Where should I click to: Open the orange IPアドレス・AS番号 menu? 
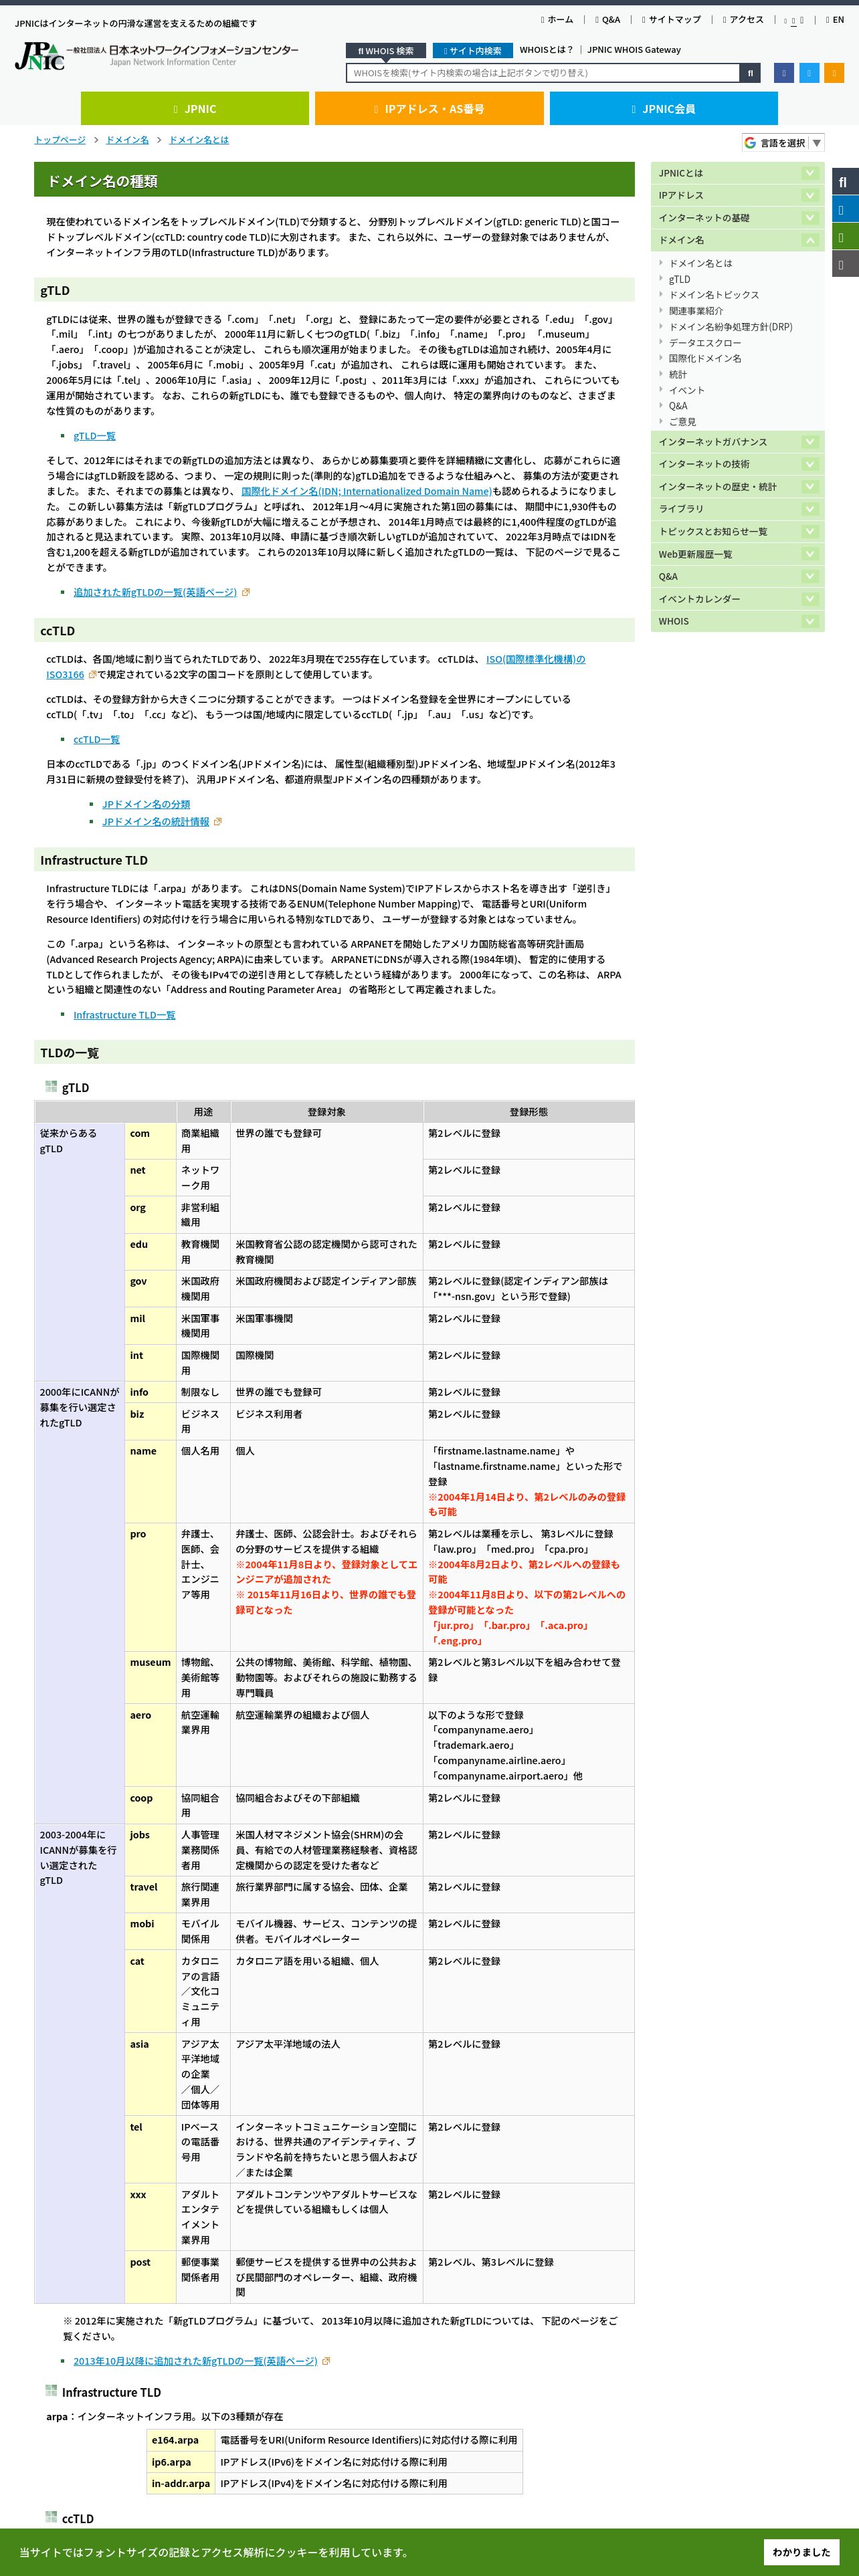coord(429,108)
